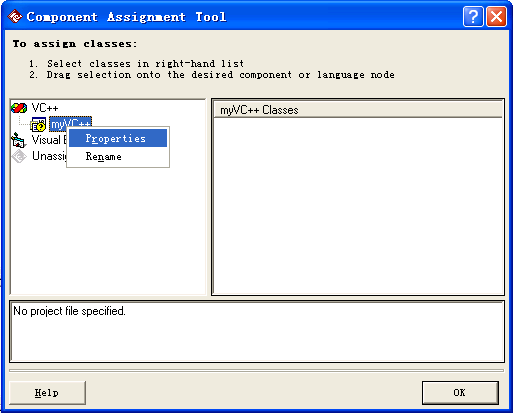The image size is (513, 413).
Task: Select the Unassigned tree node label
Action: click(49, 156)
